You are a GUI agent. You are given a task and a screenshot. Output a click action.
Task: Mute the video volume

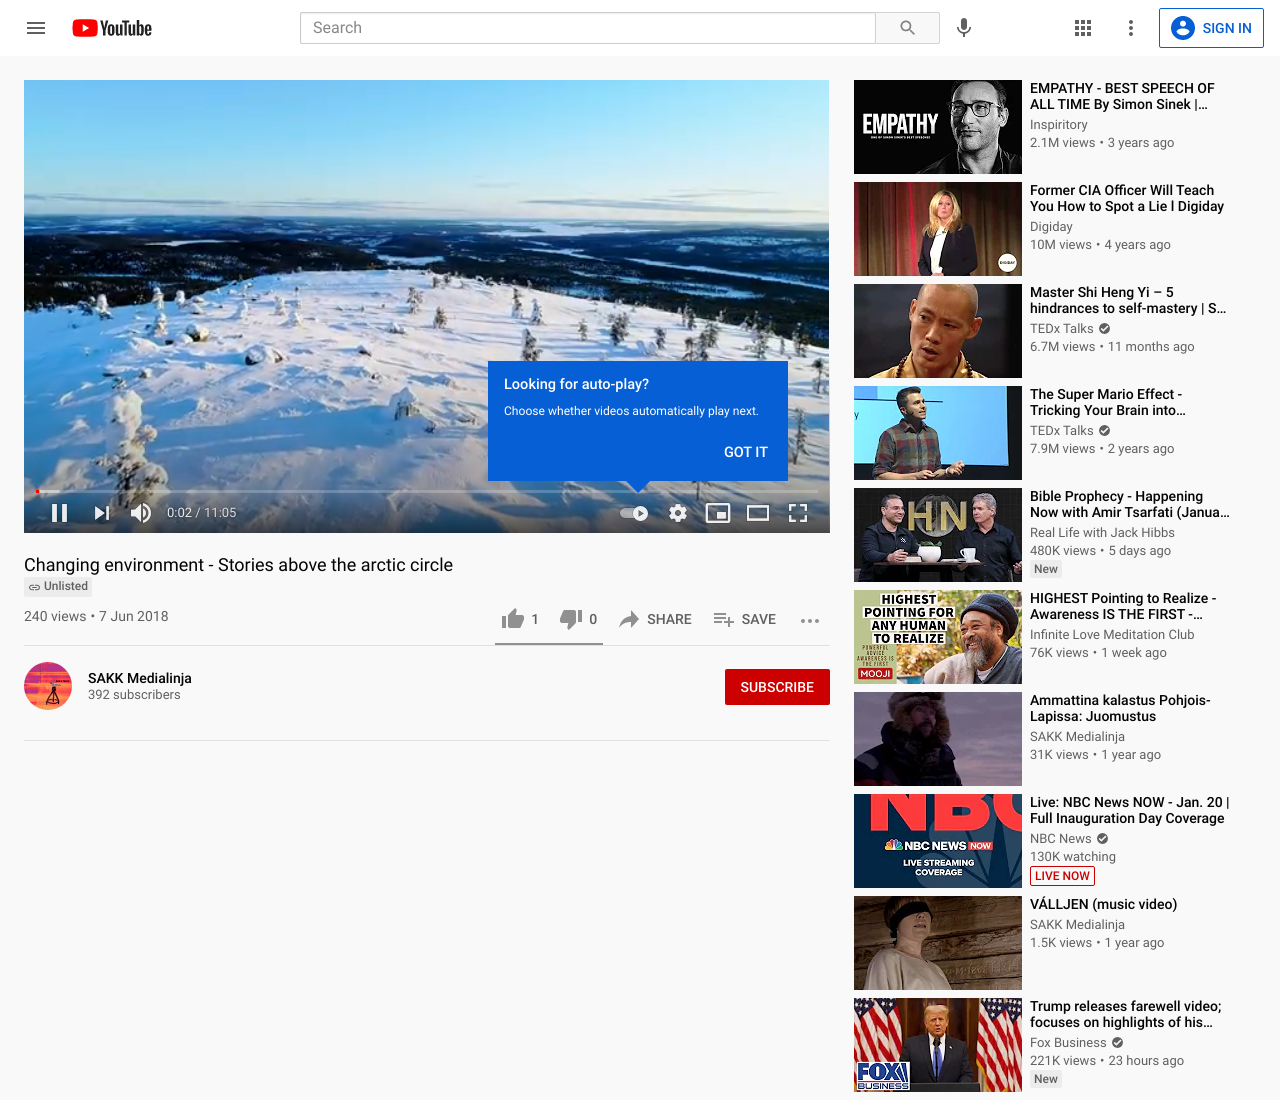tap(141, 513)
